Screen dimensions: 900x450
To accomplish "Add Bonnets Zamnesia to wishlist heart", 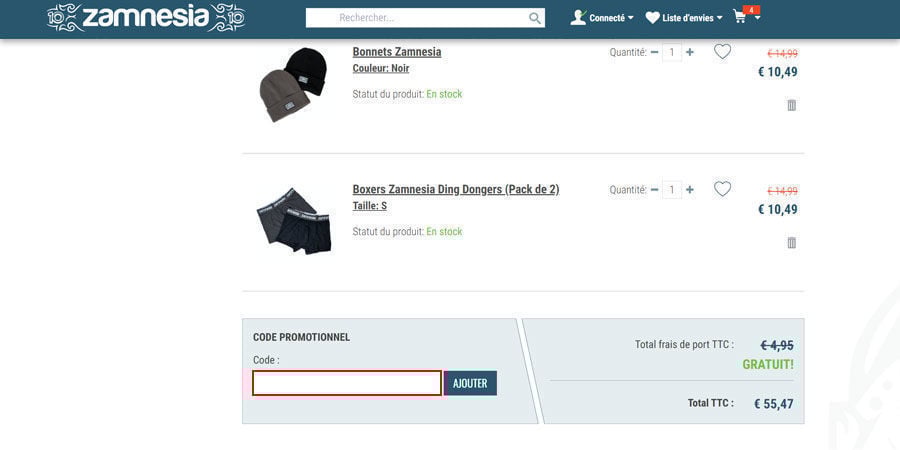I will tap(722, 52).
